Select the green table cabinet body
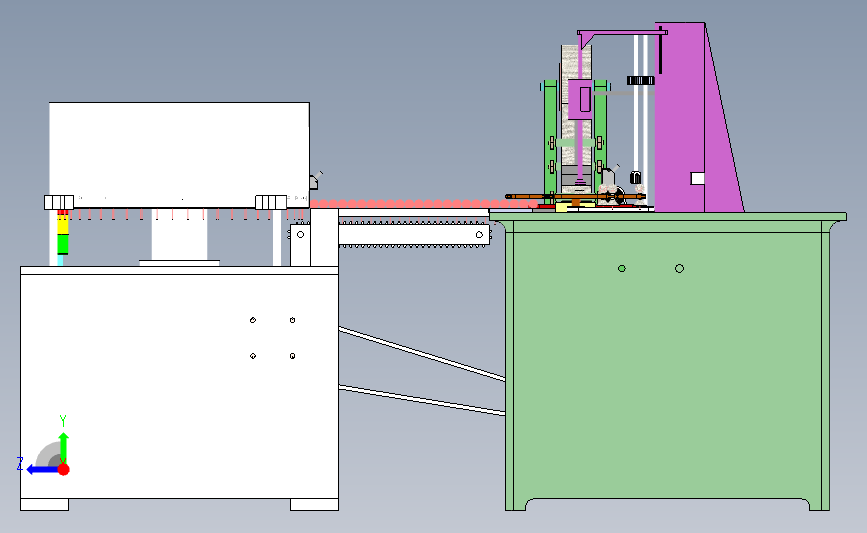The width and height of the screenshot is (867, 533). tap(667, 365)
